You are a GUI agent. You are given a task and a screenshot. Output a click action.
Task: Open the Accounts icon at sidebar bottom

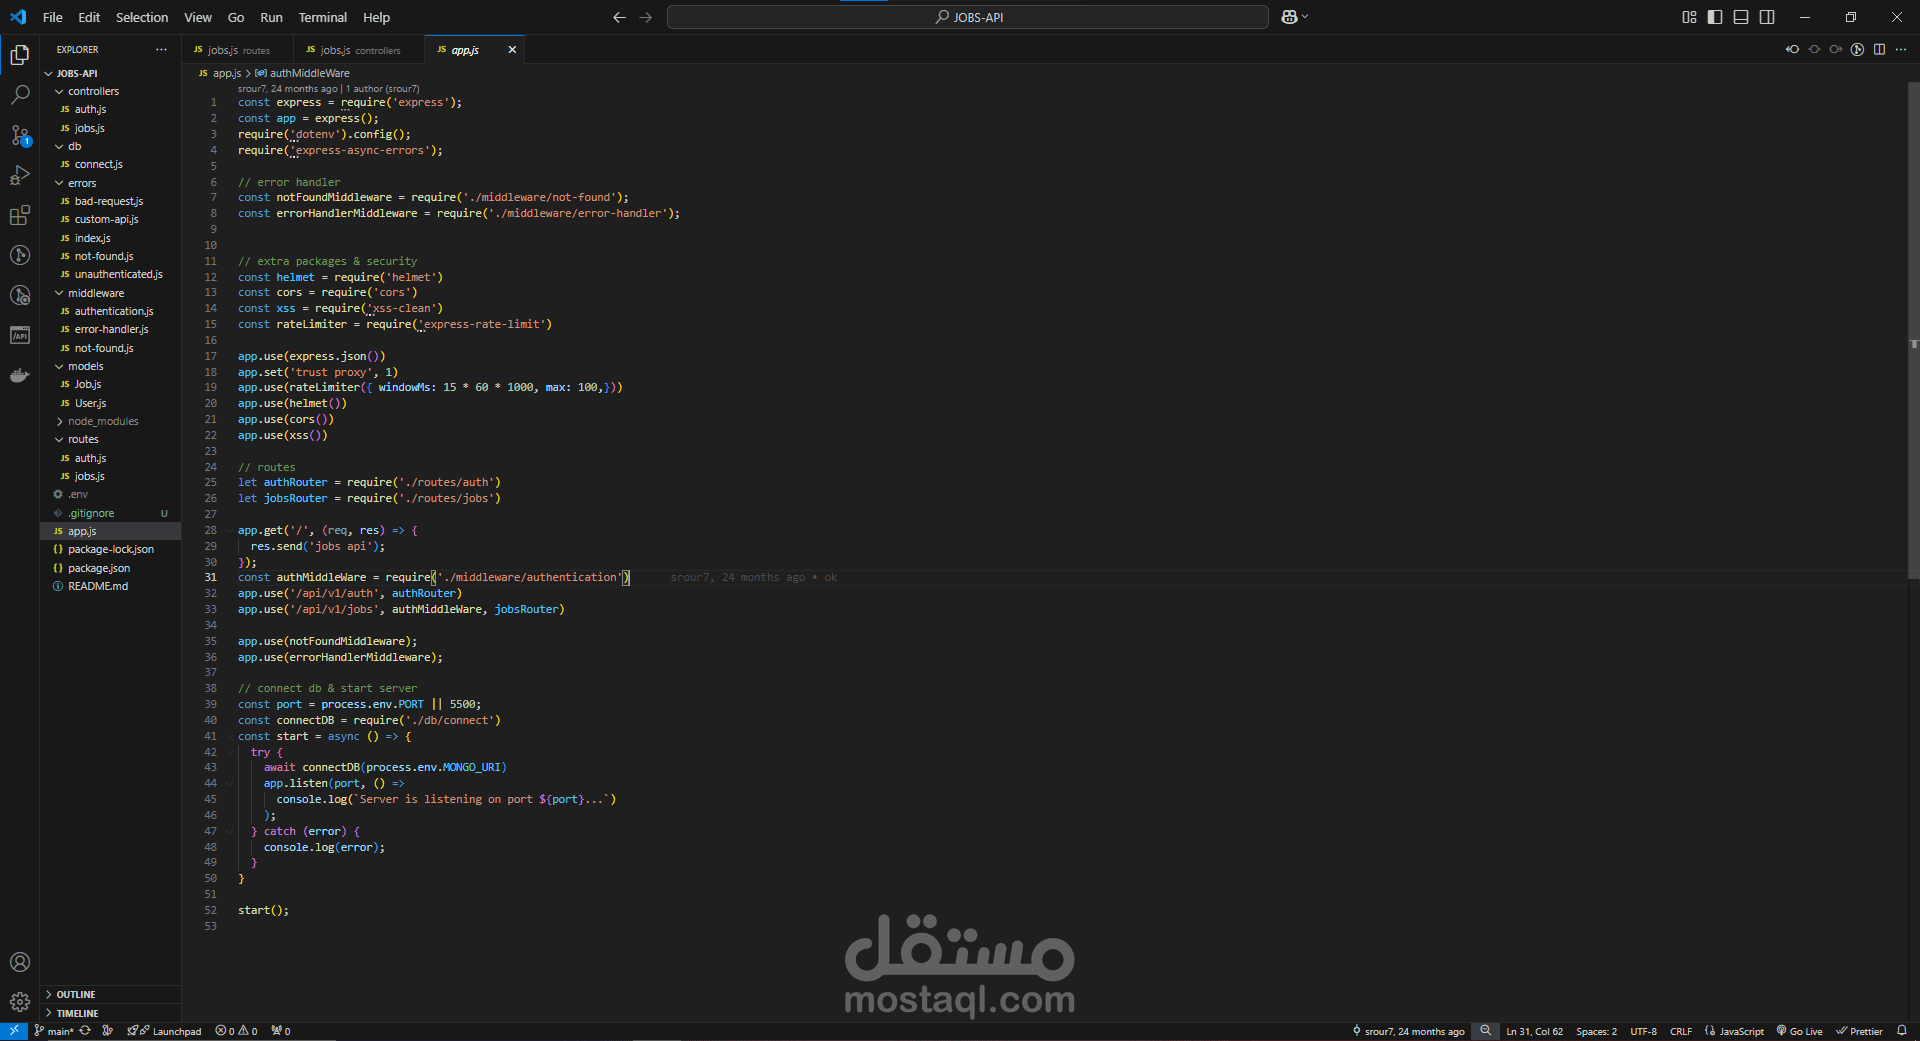20,962
